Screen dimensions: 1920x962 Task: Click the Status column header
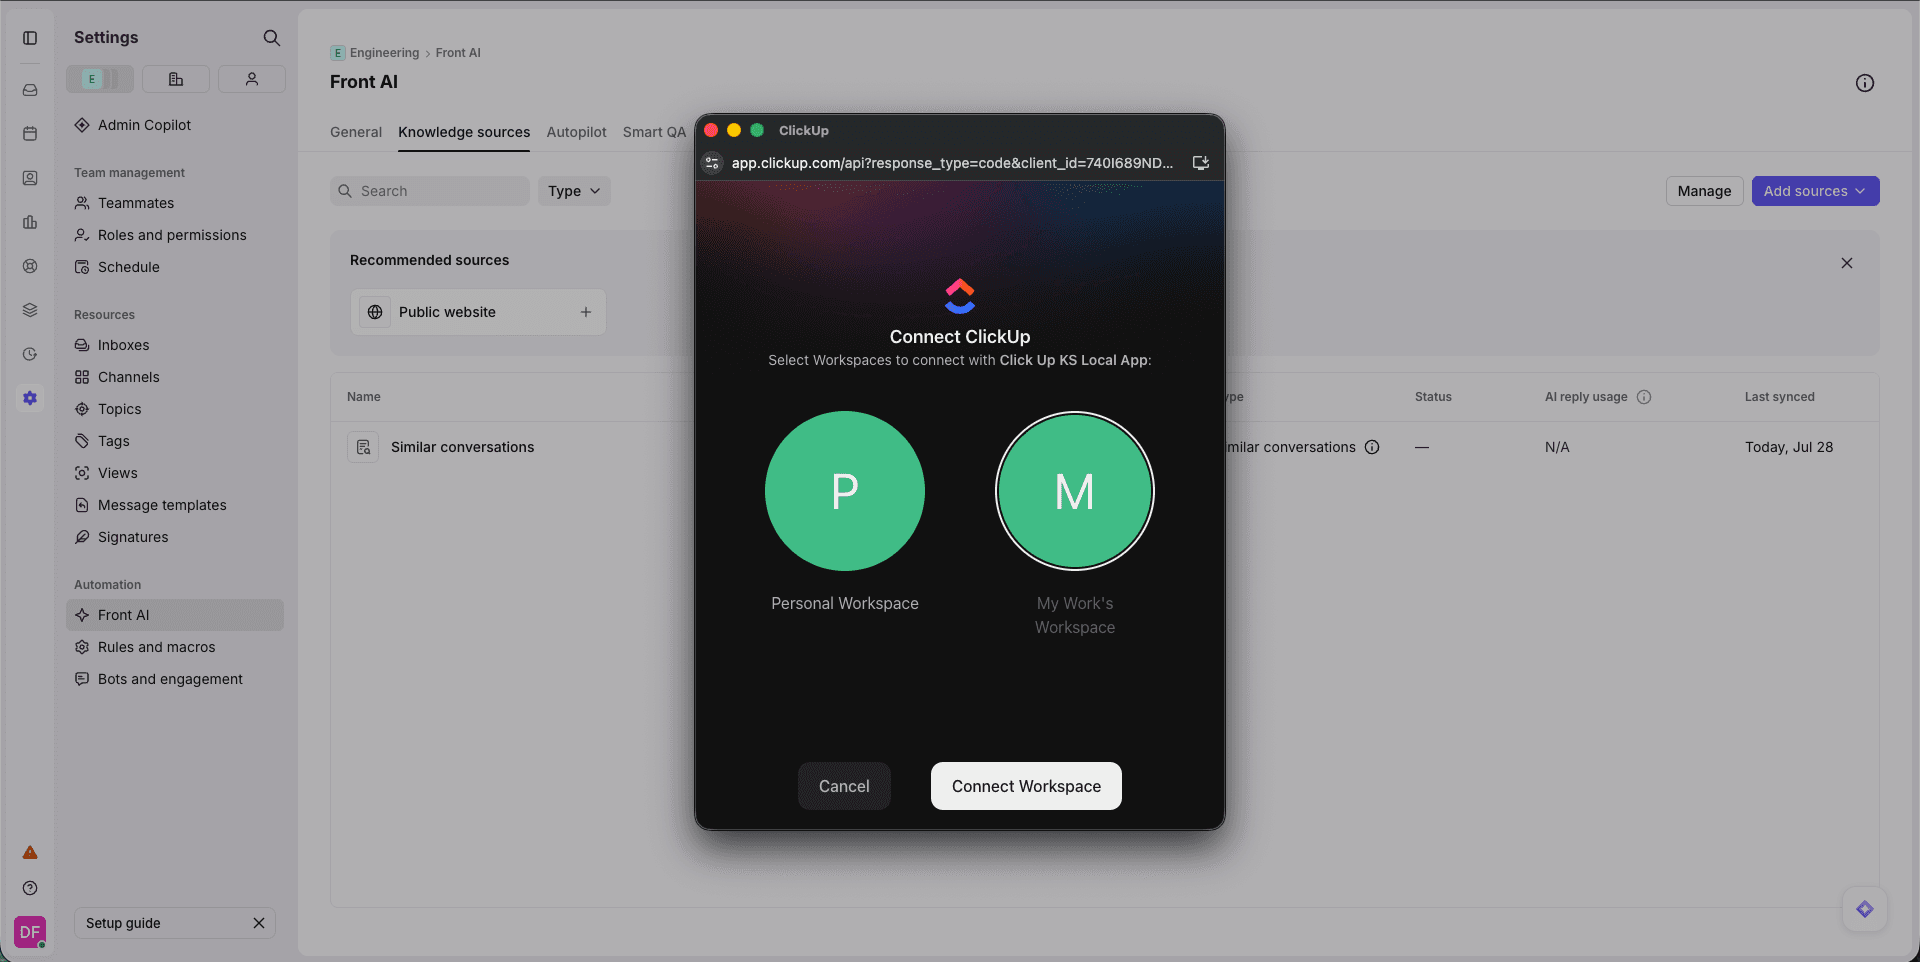coord(1433,397)
